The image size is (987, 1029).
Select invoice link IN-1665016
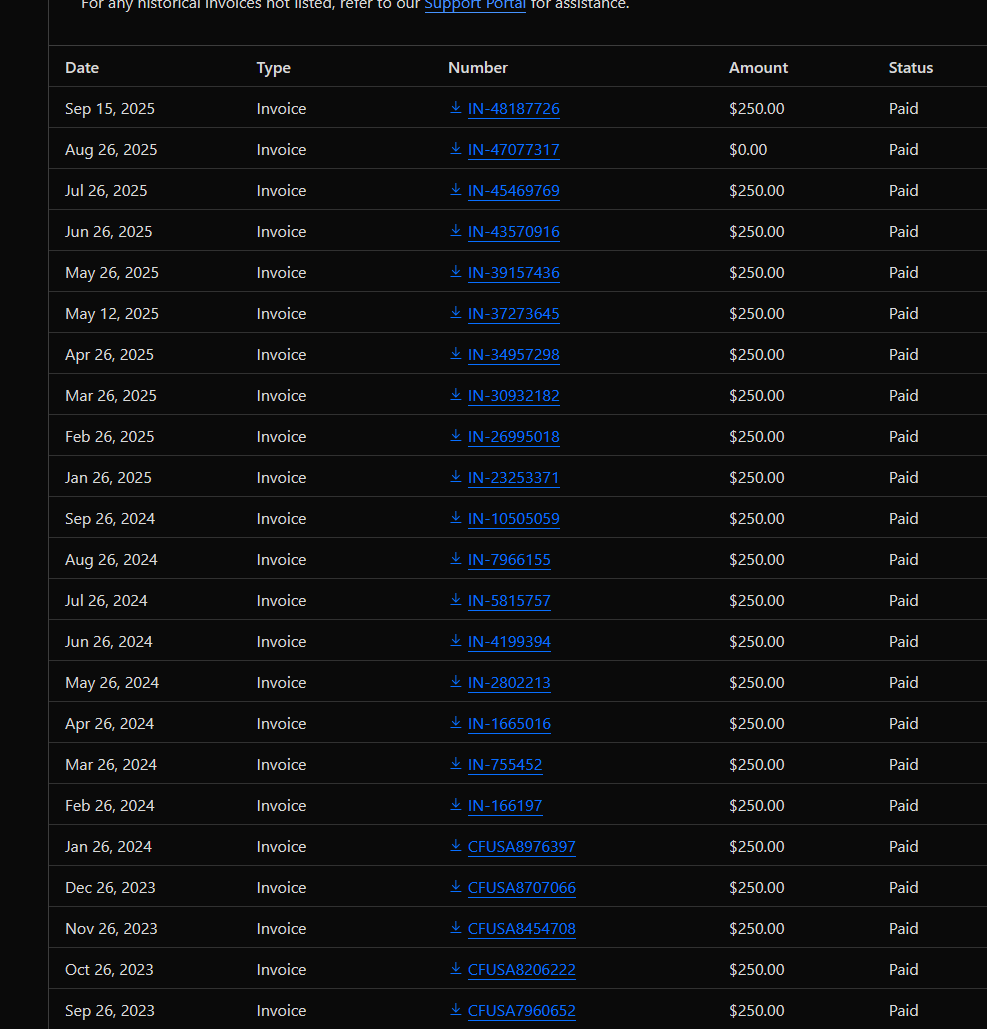pos(509,724)
